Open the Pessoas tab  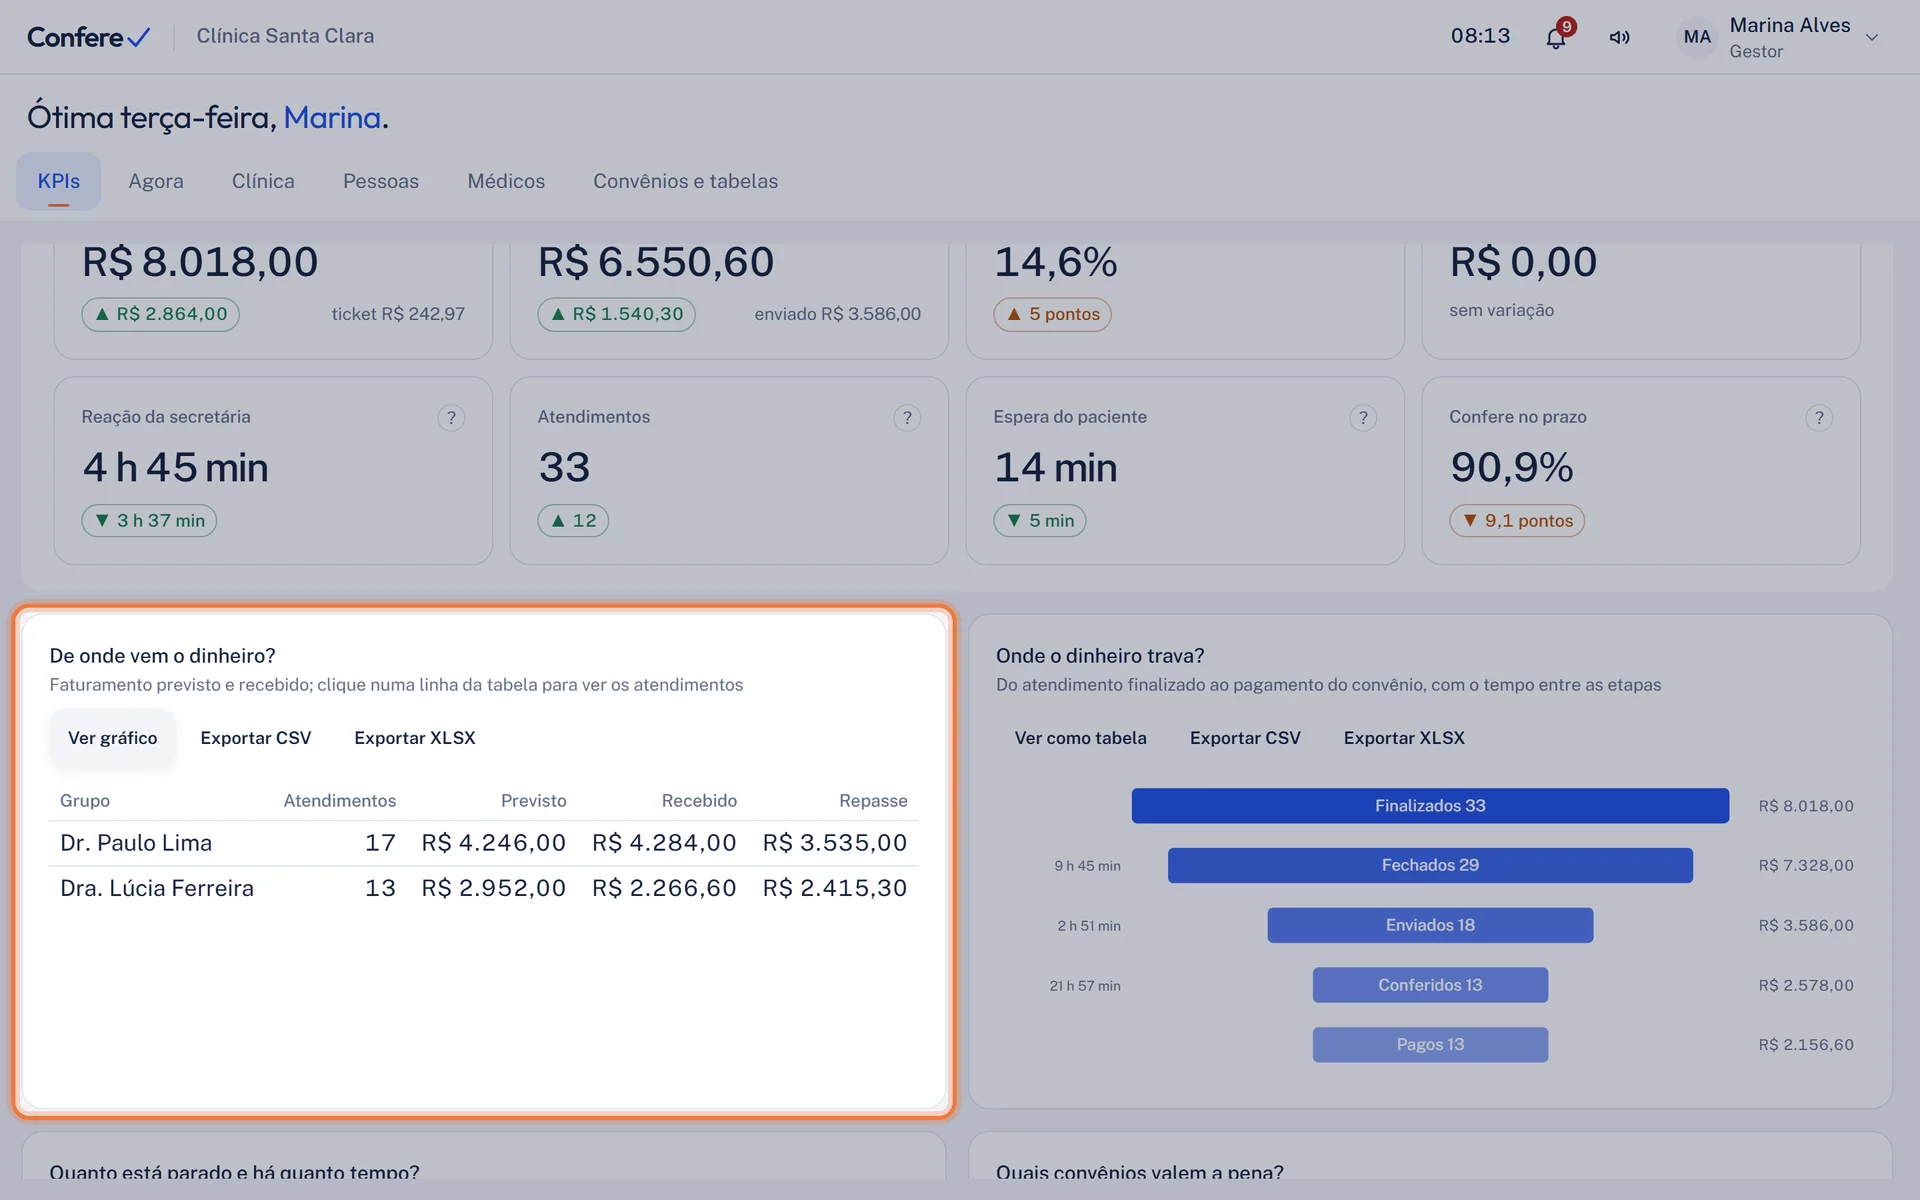pyautogui.click(x=381, y=181)
